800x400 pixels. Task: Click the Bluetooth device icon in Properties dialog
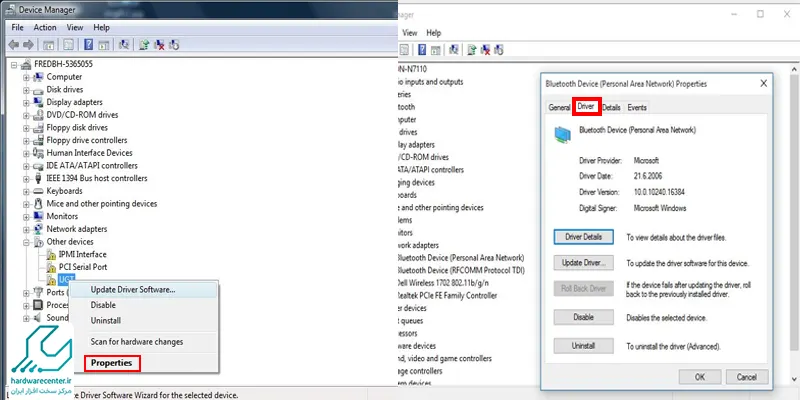pyautogui.click(x=563, y=135)
